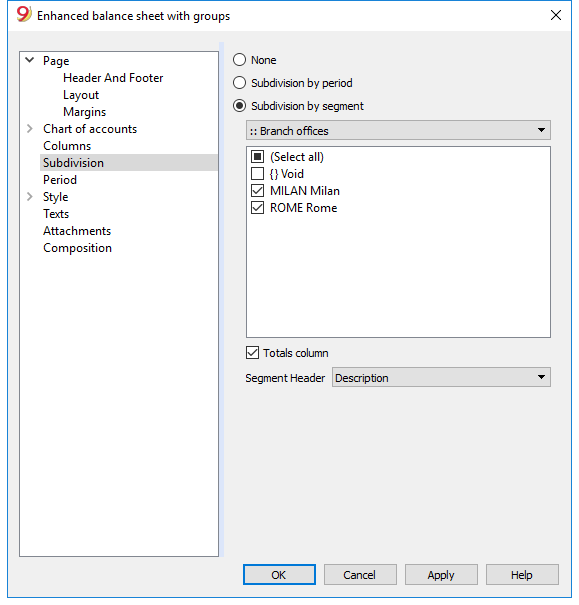Image resolution: width=579 pixels, height=605 pixels.
Task: Expand the Style tree node
Action: pos(30,196)
